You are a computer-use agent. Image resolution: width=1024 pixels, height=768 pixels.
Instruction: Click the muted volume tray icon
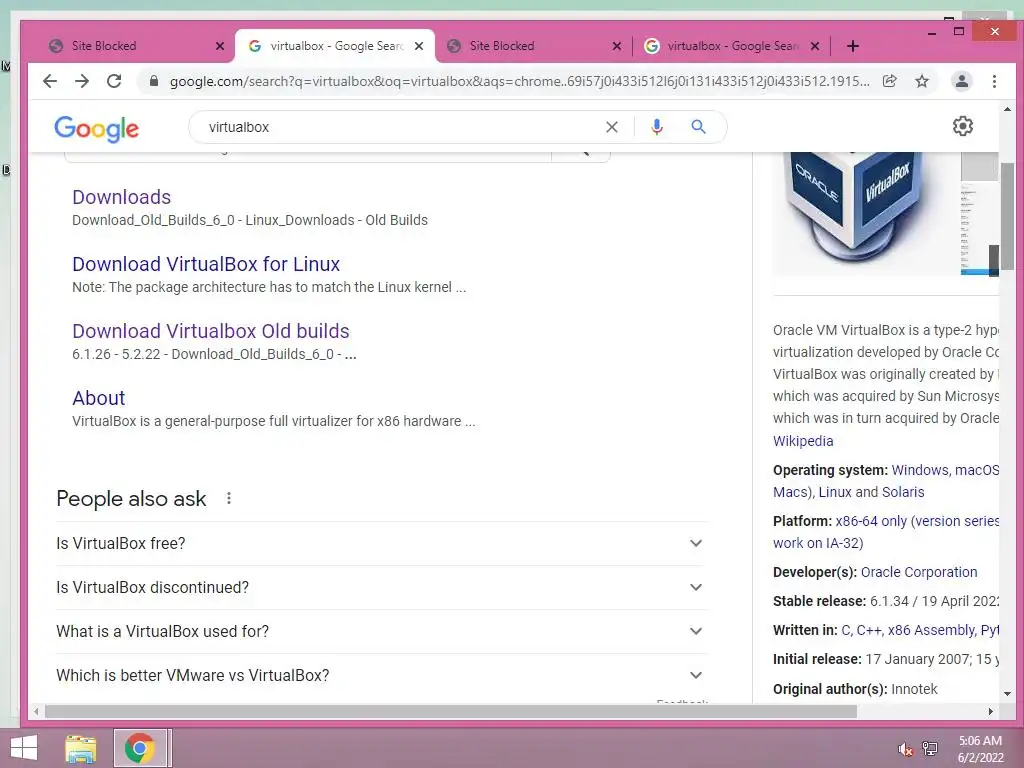click(x=905, y=749)
